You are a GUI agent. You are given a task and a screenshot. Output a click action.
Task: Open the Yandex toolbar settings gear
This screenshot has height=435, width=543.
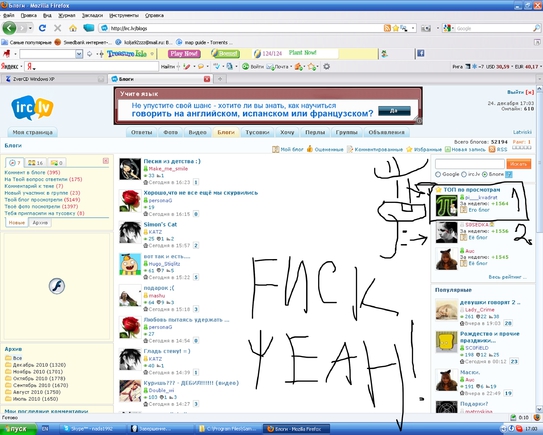coord(327,66)
